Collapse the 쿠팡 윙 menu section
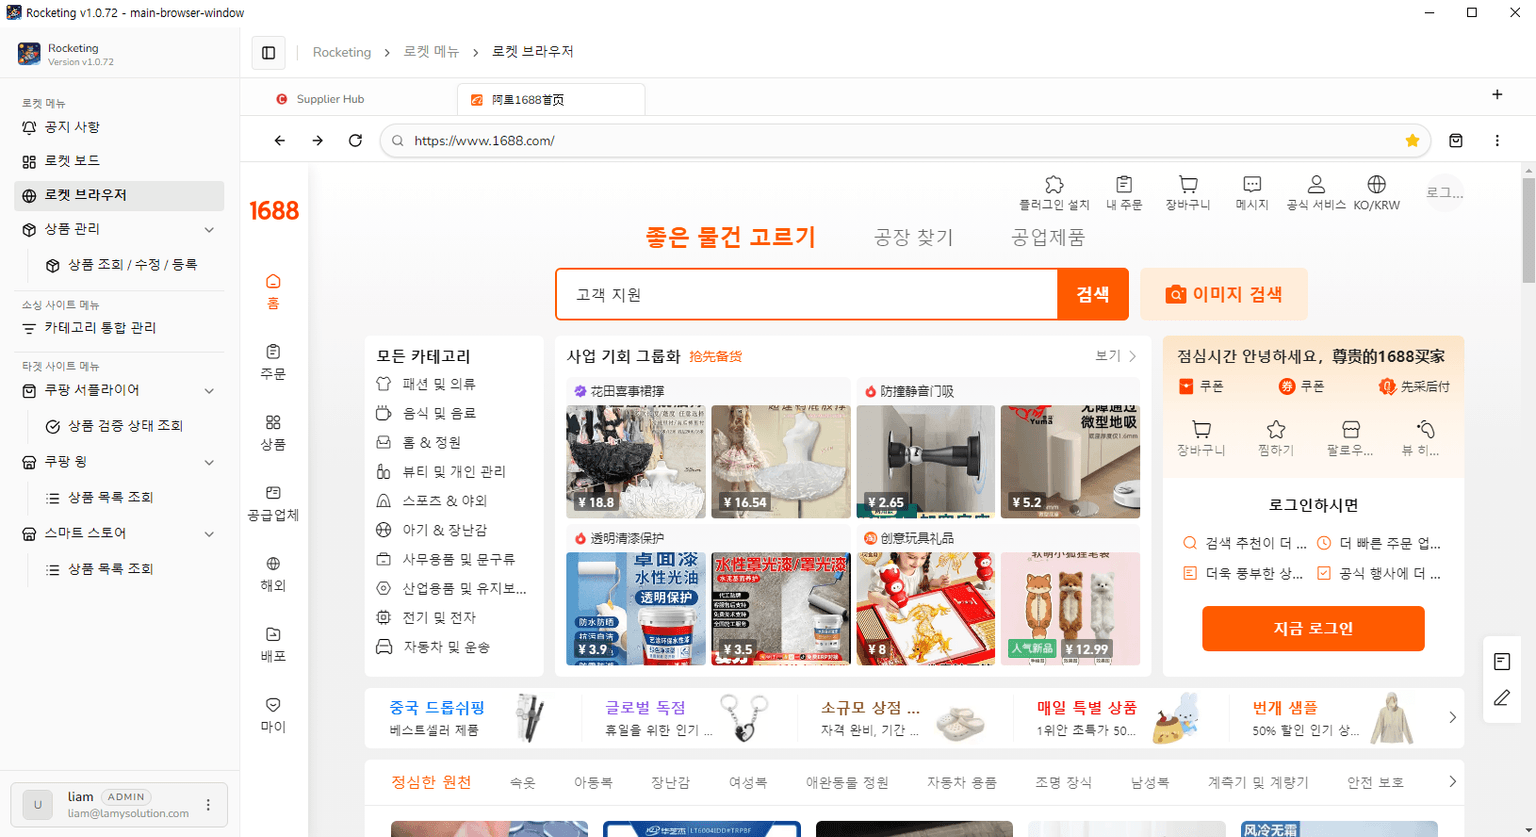This screenshot has width=1536, height=837. (x=118, y=462)
